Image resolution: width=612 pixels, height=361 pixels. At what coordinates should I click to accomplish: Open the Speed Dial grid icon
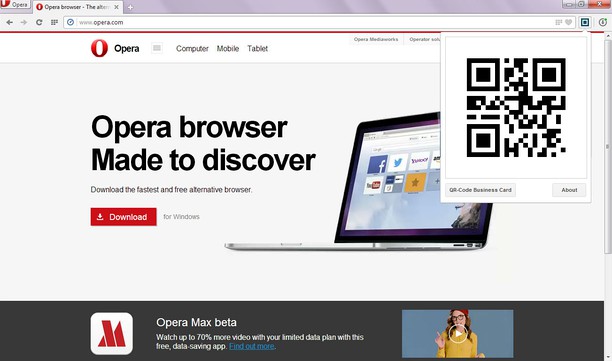pyautogui.click(x=54, y=22)
